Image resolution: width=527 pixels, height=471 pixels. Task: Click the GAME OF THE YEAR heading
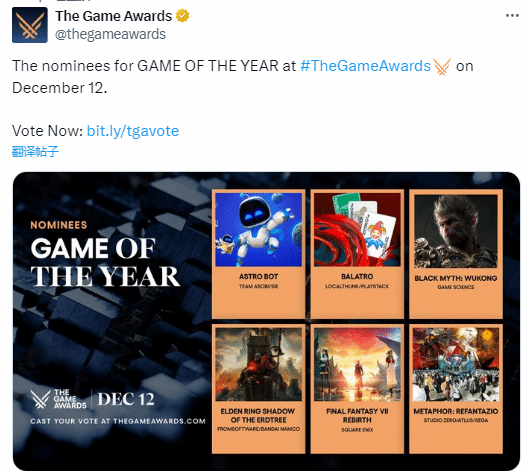tap(105, 263)
